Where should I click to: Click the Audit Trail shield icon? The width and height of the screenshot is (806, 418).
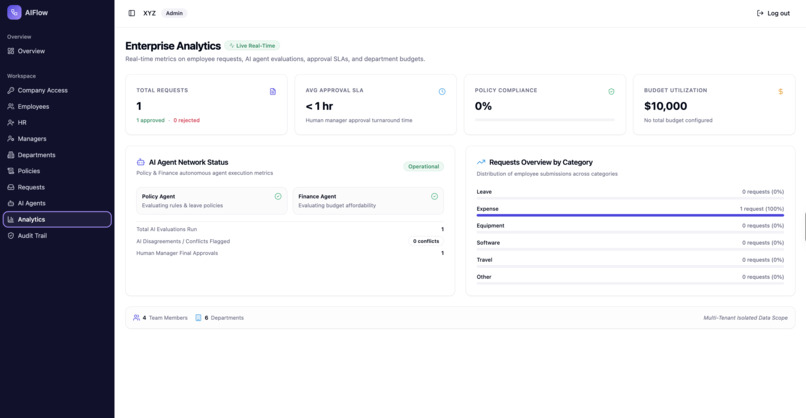[x=11, y=235]
